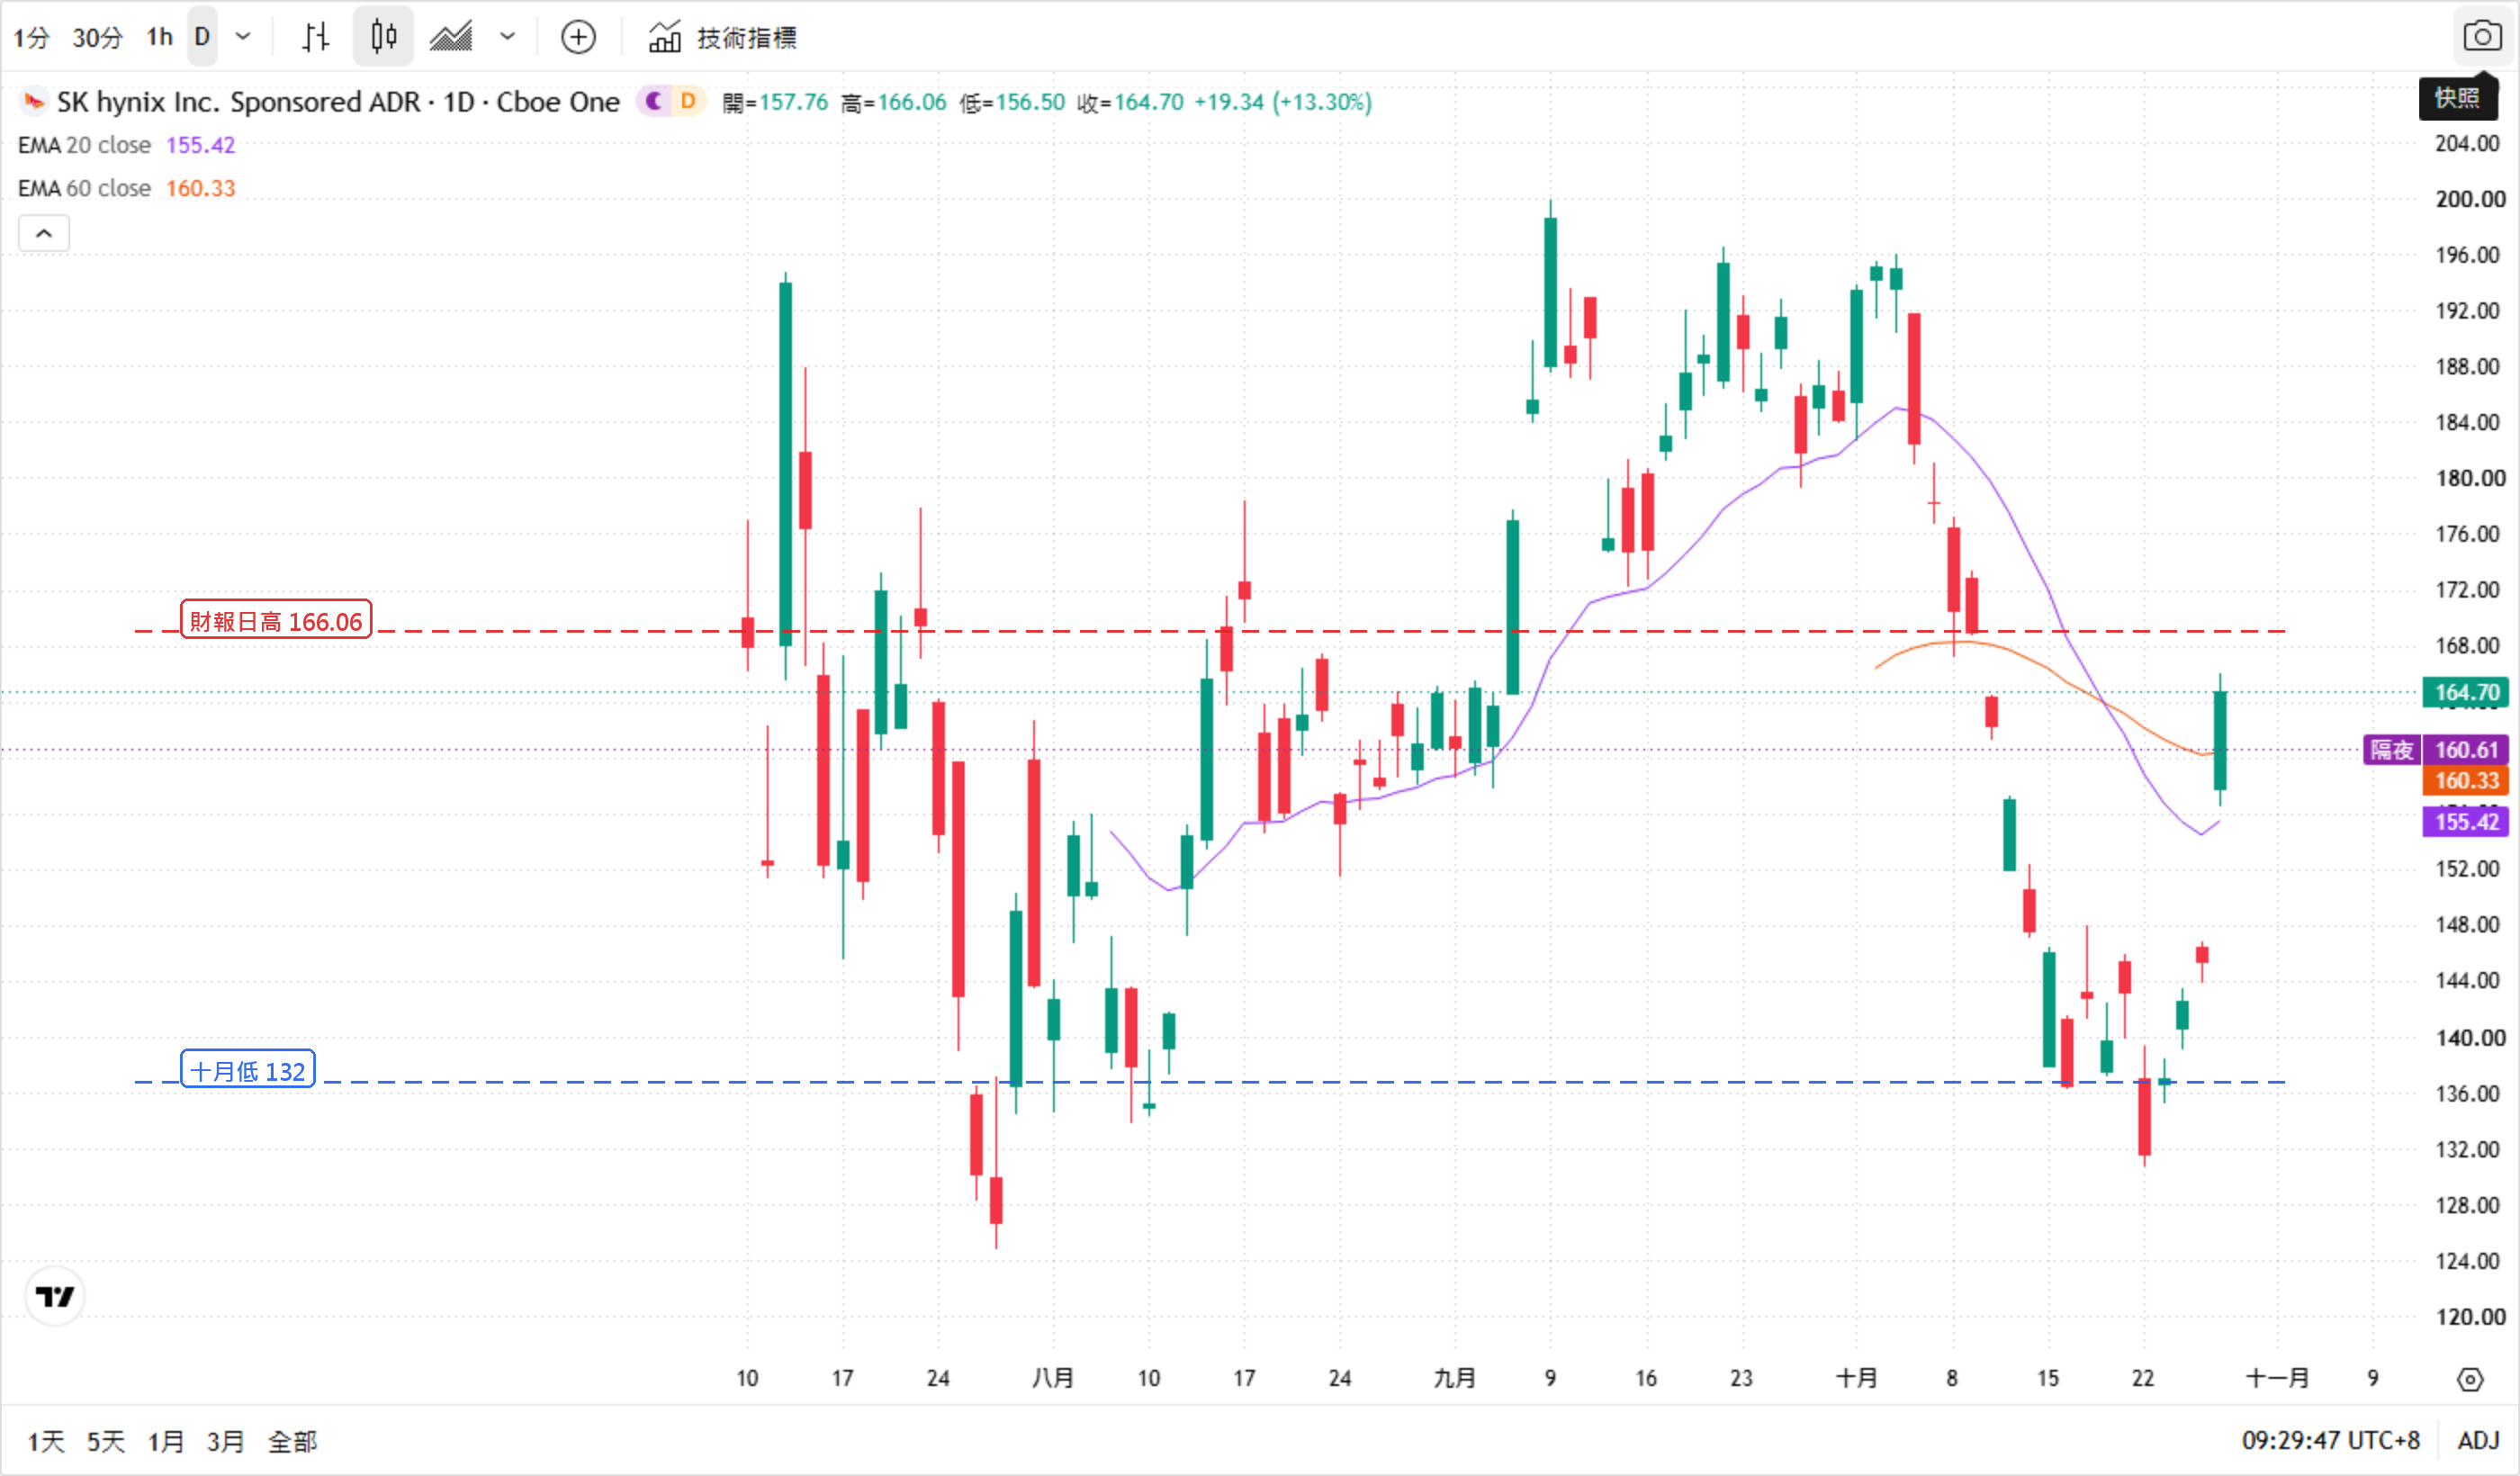Click the 160.33 EMA price axis label
This screenshot has width=2520, height=1476.
(x=2466, y=780)
